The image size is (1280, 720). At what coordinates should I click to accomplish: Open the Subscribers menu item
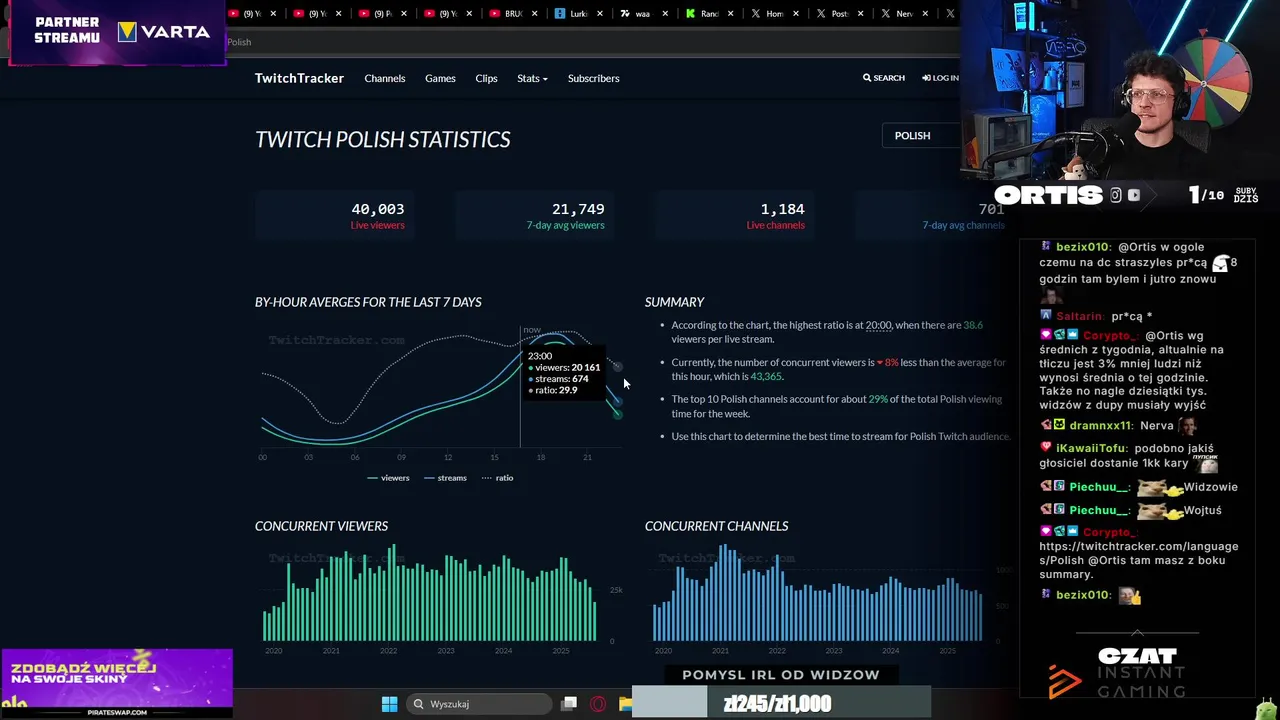594,78
